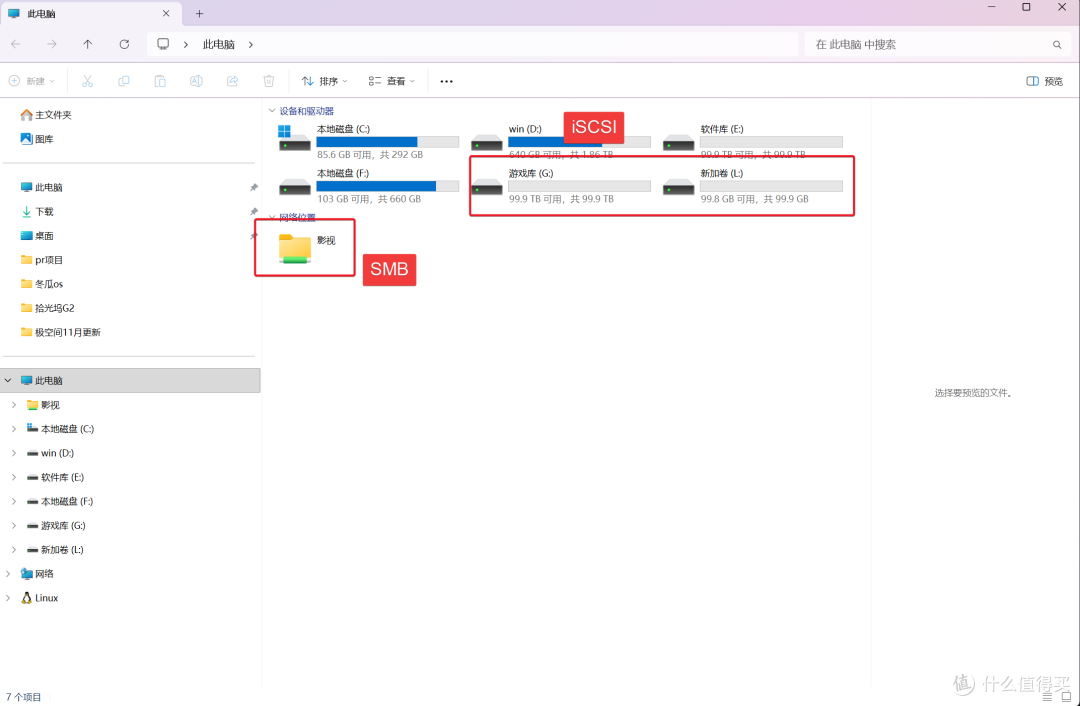Click chevron after 此电脑 in address bar
1080x706 pixels.
tap(251, 44)
